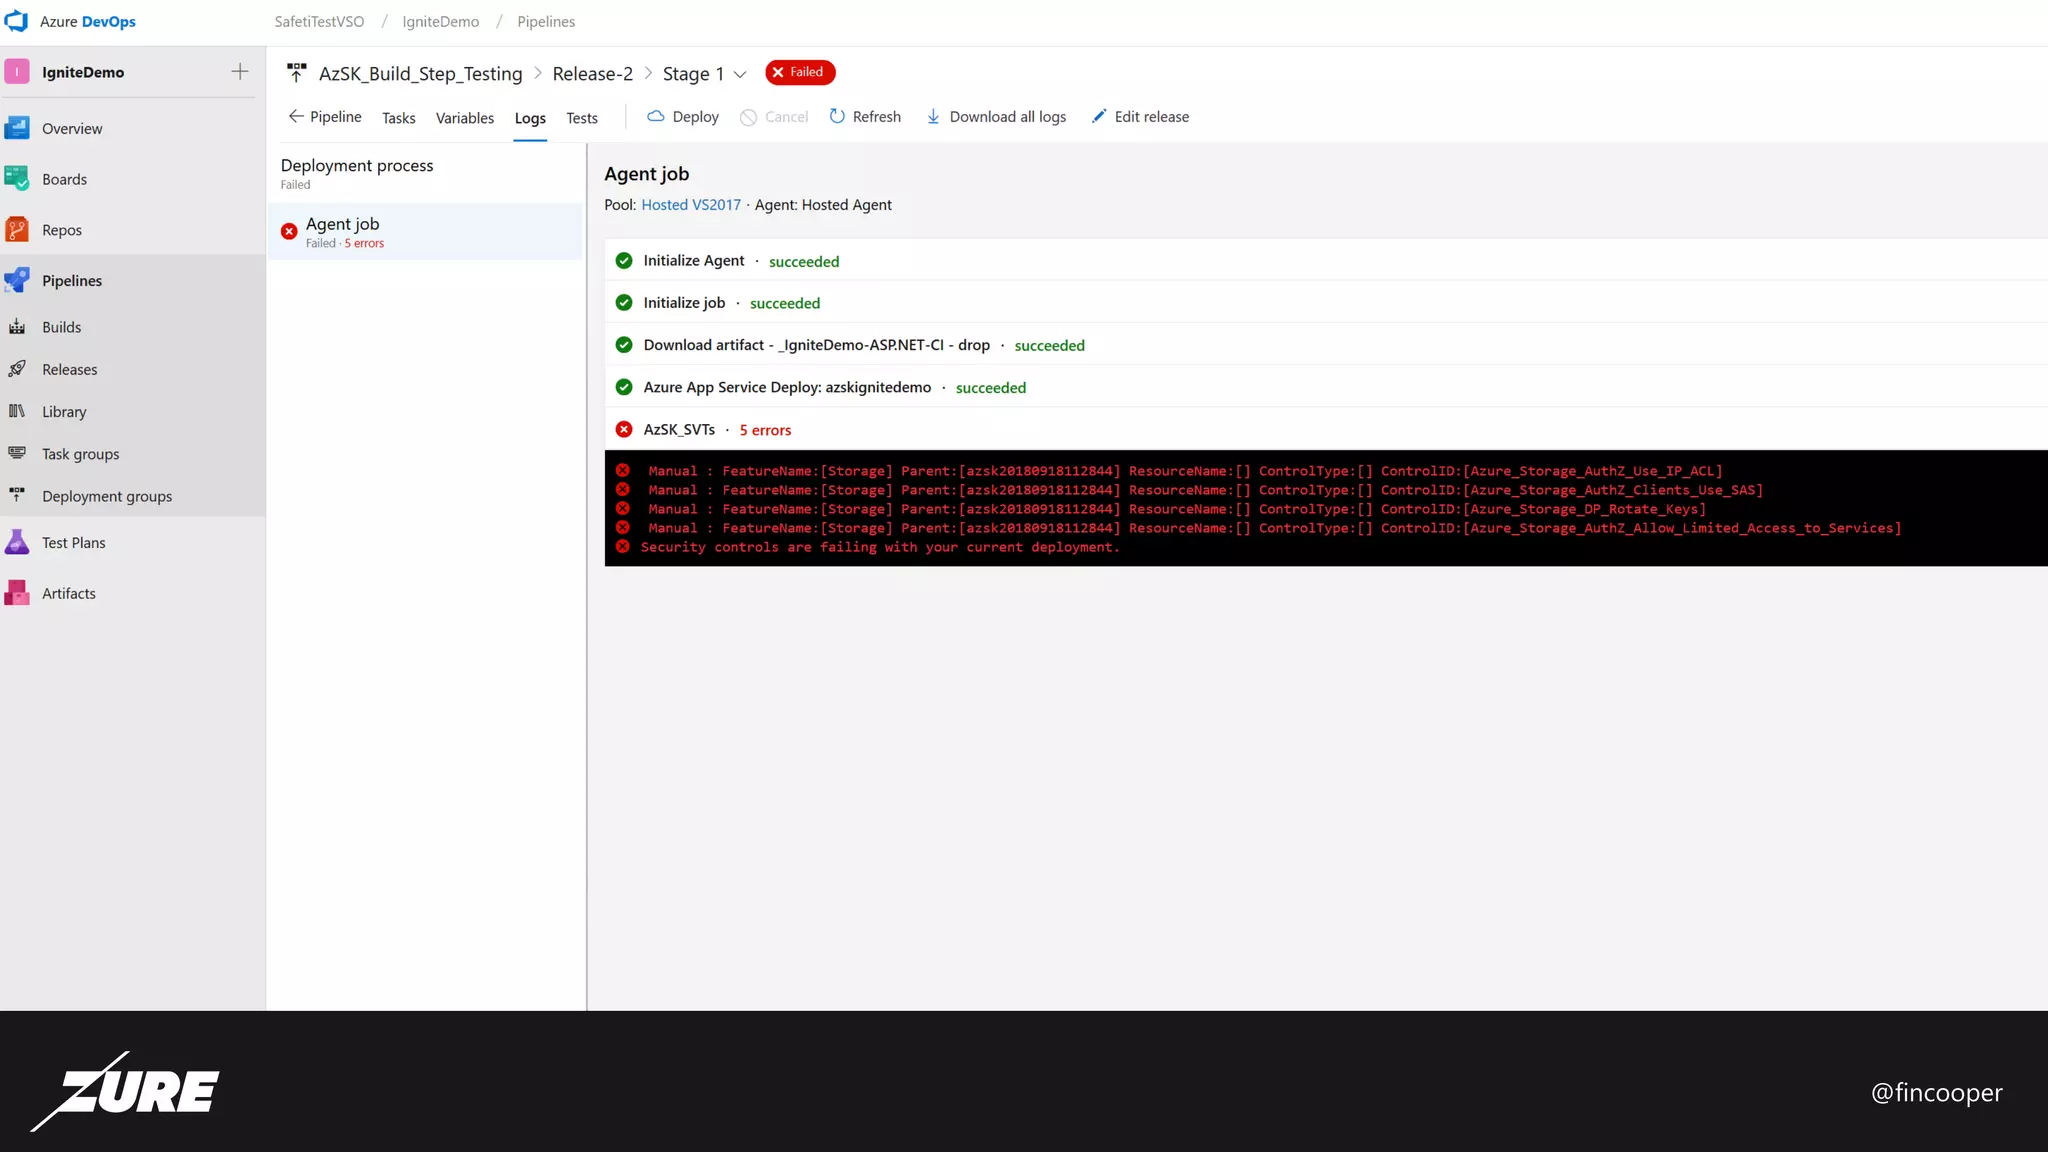Click Download all logs
Image resolution: width=2048 pixels, height=1152 pixels.
(996, 117)
